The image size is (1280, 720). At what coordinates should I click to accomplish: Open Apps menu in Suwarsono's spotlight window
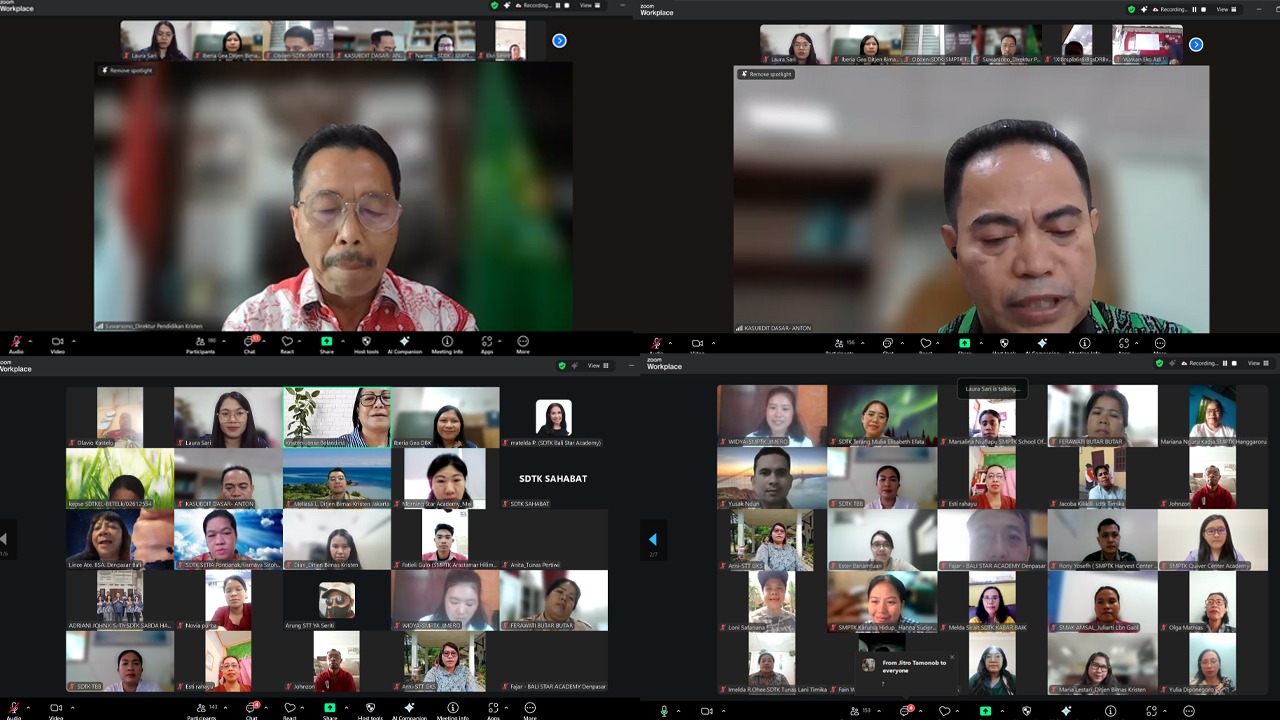486,343
